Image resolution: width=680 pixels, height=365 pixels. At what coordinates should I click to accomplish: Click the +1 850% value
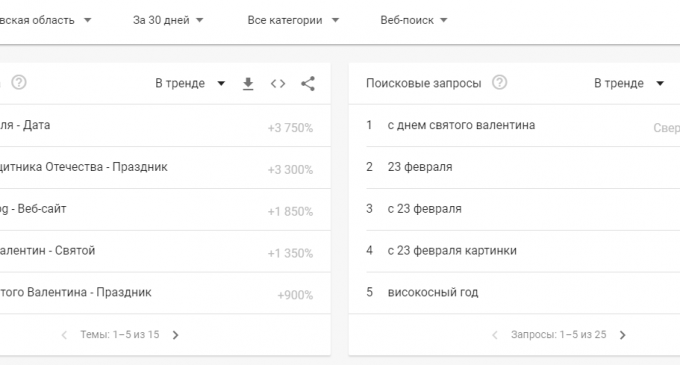[x=290, y=212]
